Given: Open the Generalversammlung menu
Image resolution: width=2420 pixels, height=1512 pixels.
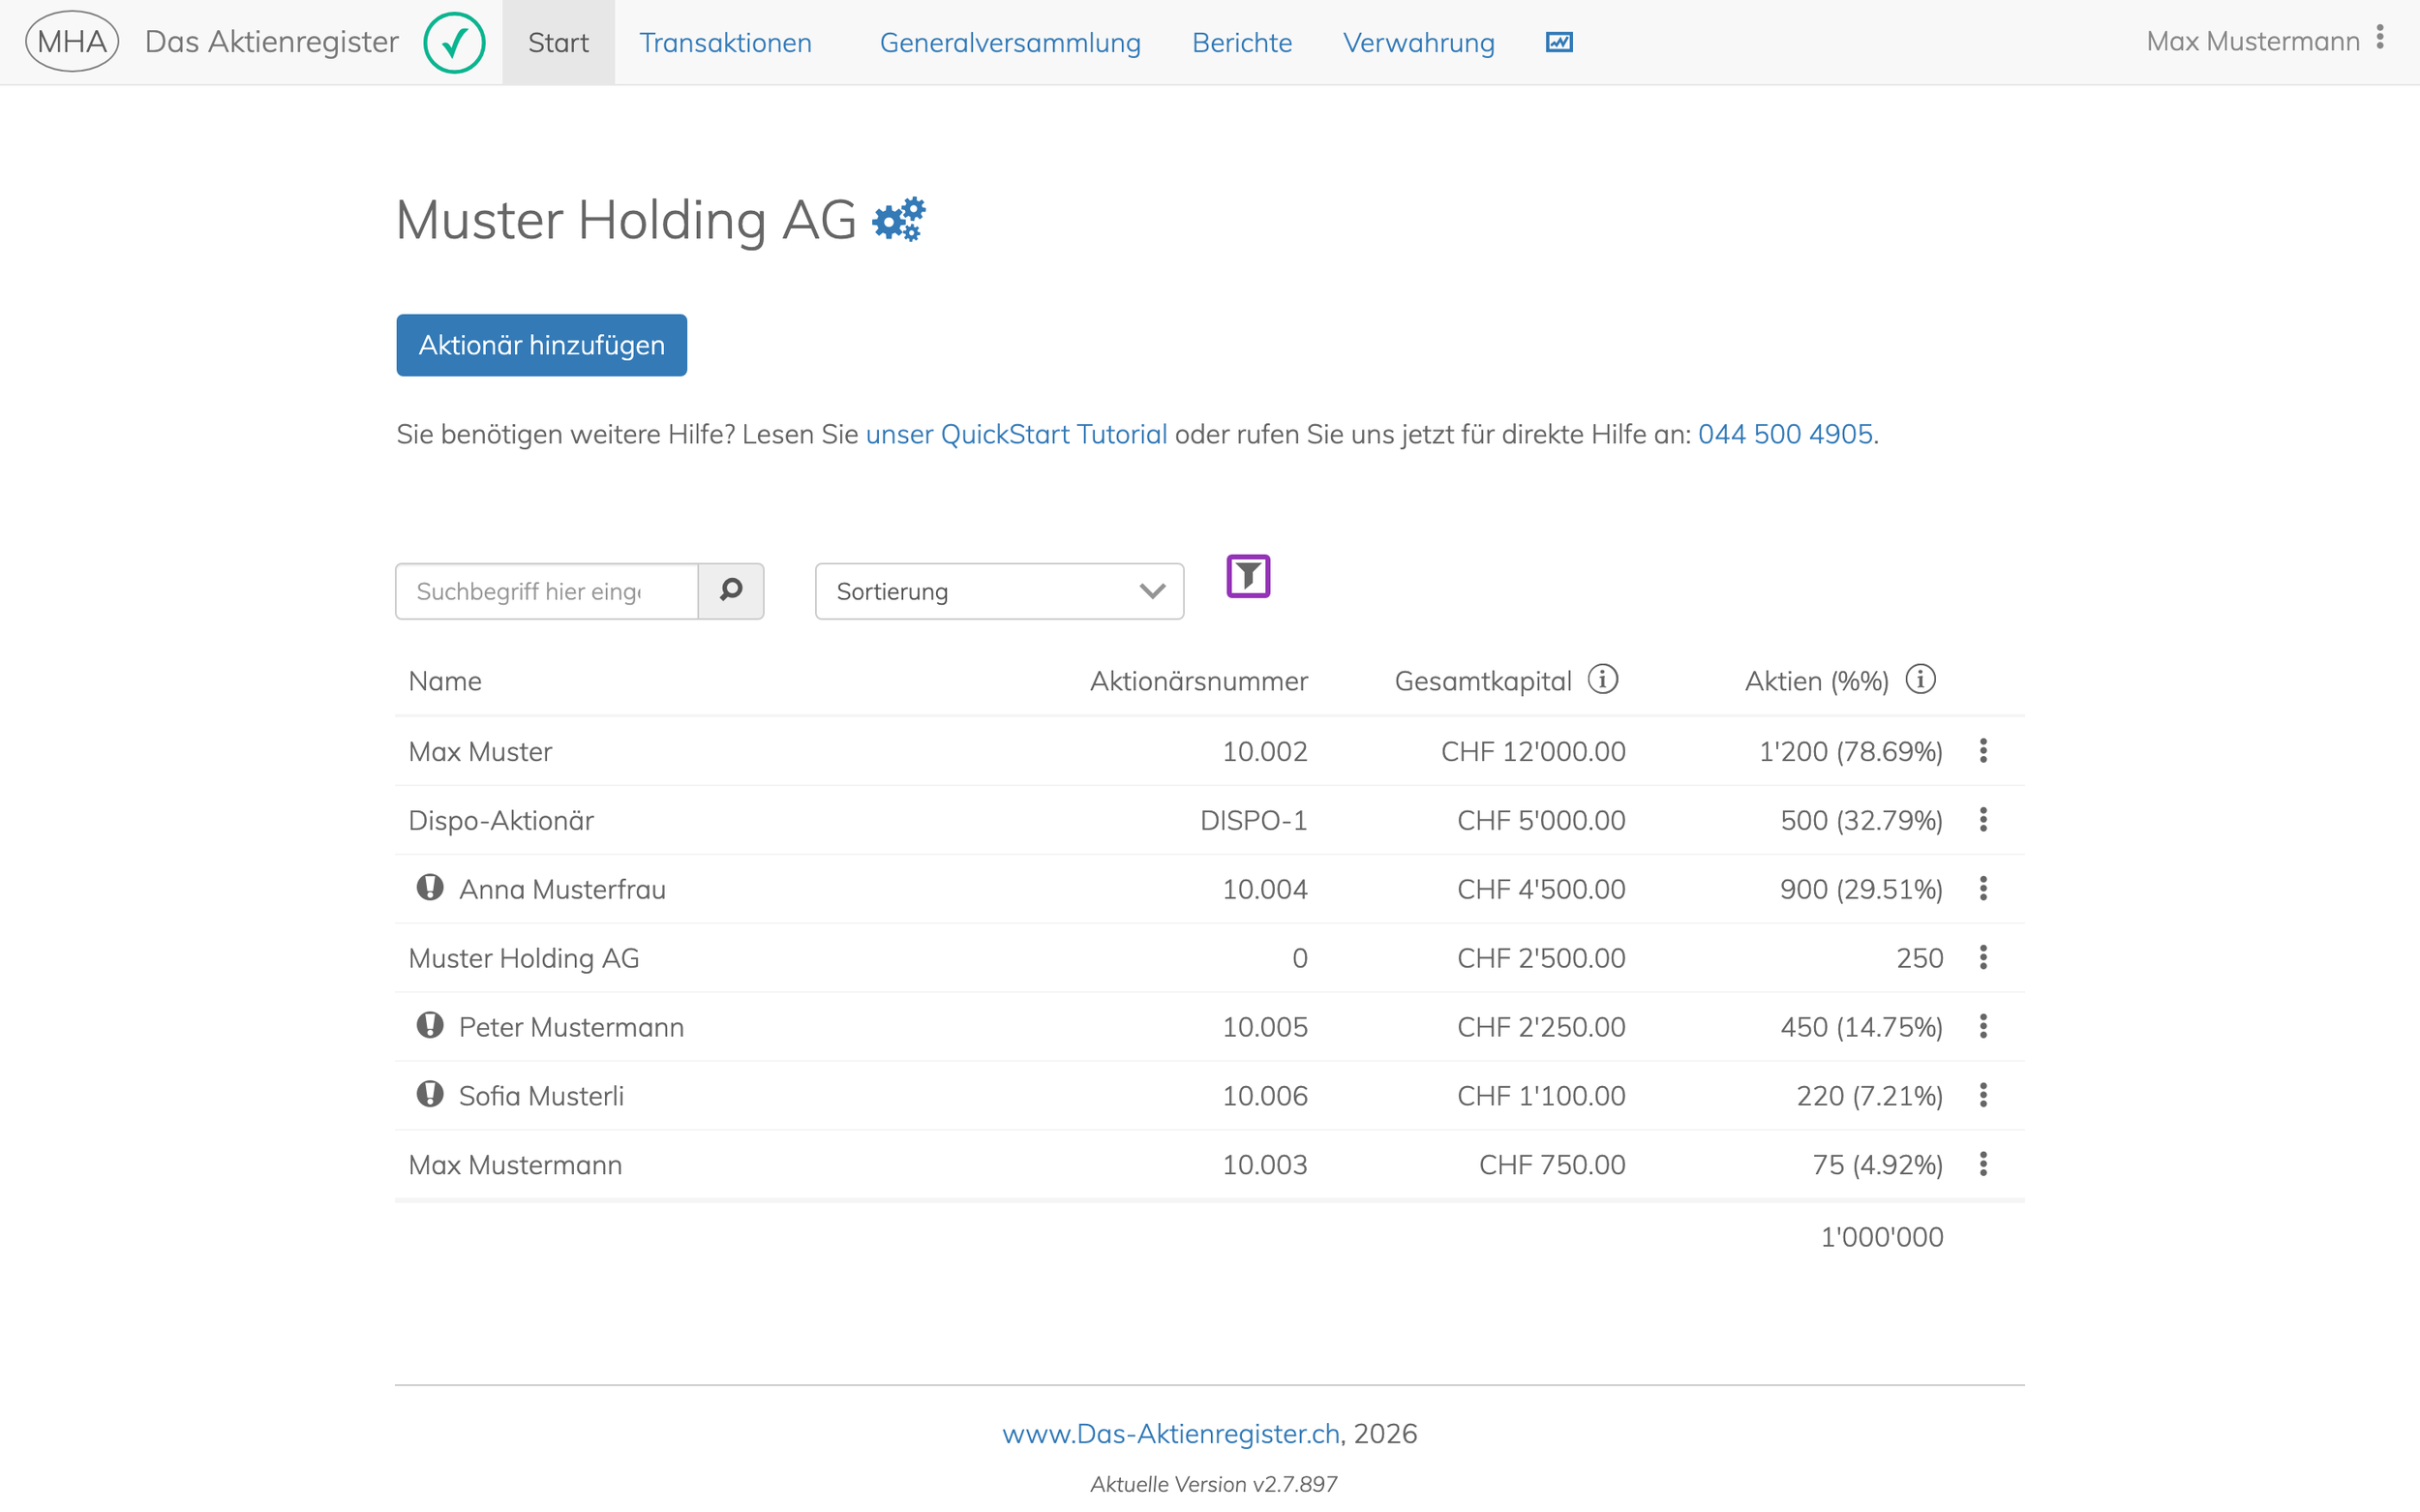Looking at the screenshot, I should tap(1010, 42).
